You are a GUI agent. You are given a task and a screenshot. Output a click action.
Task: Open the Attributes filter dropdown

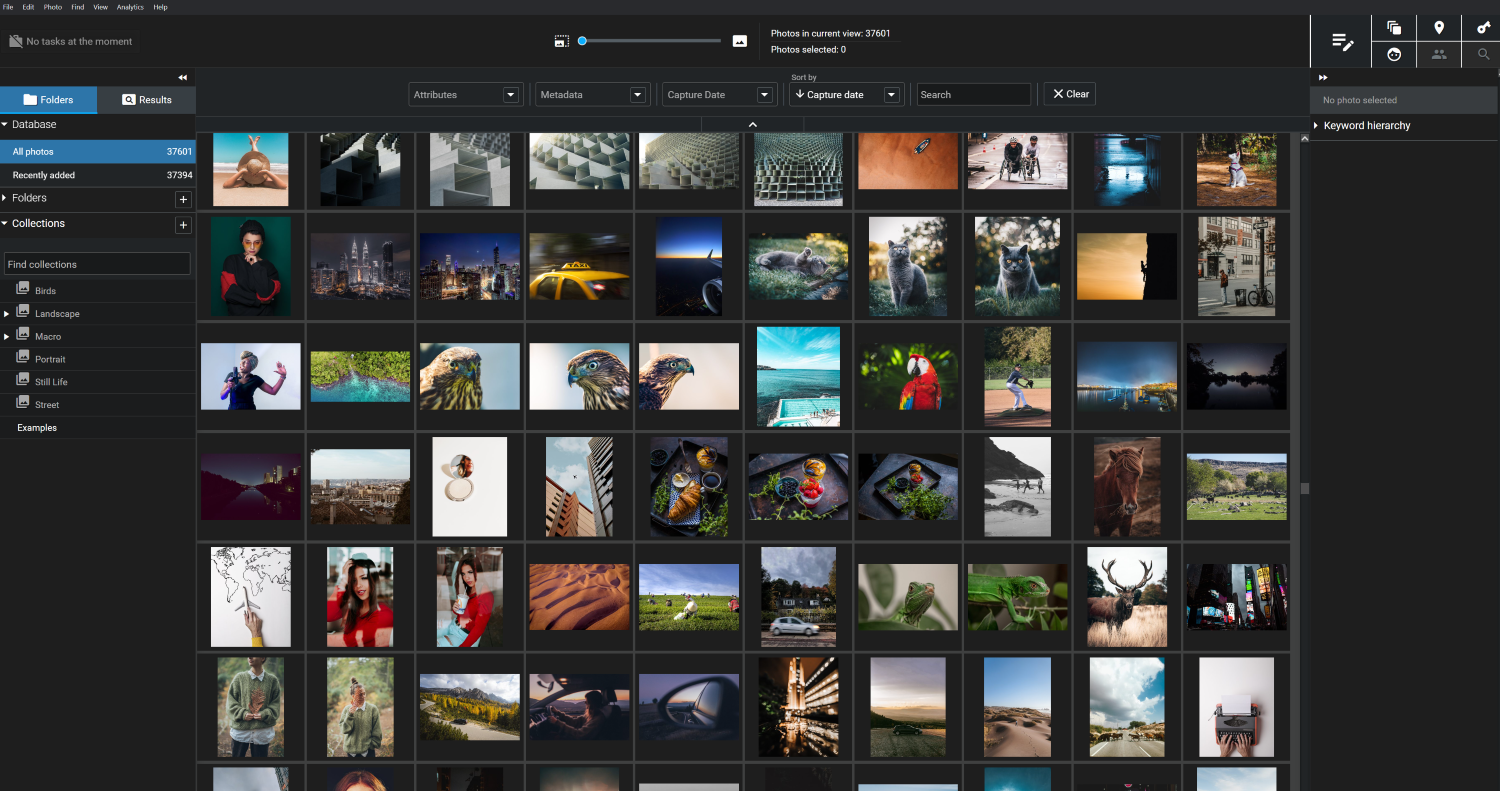coord(467,95)
